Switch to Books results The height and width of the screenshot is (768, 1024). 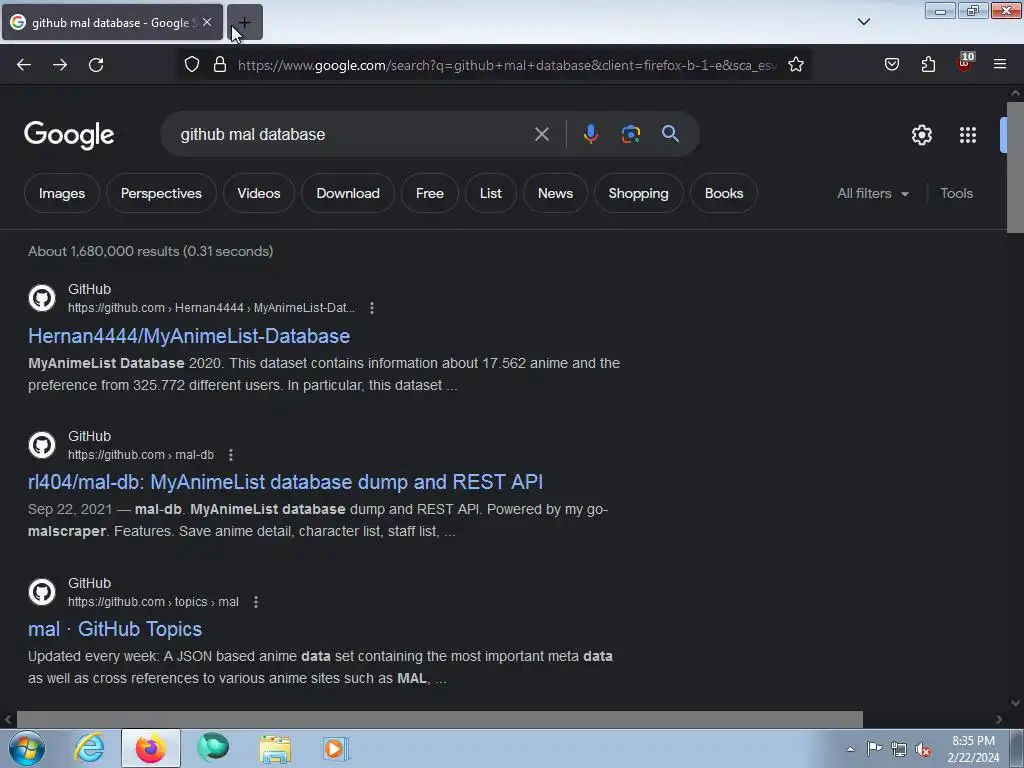[x=724, y=193]
